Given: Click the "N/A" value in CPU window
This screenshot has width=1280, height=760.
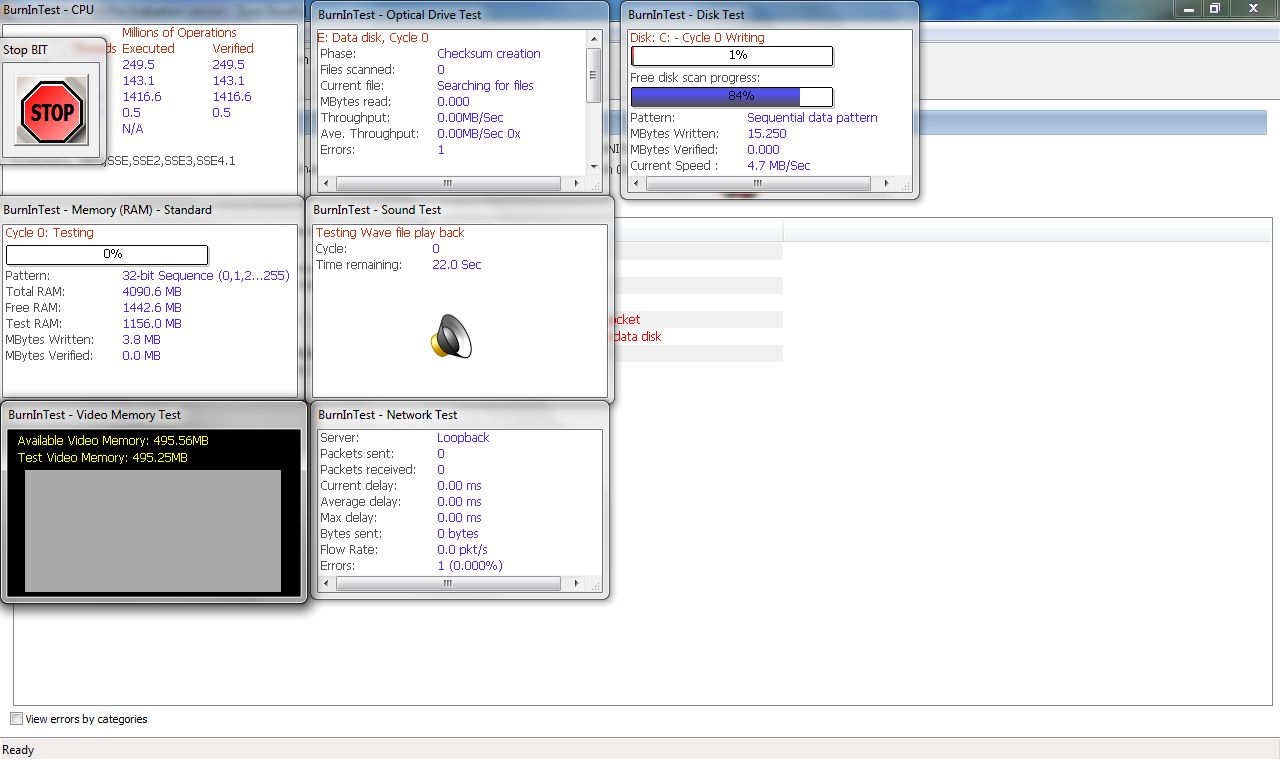Looking at the screenshot, I should click(x=132, y=129).
